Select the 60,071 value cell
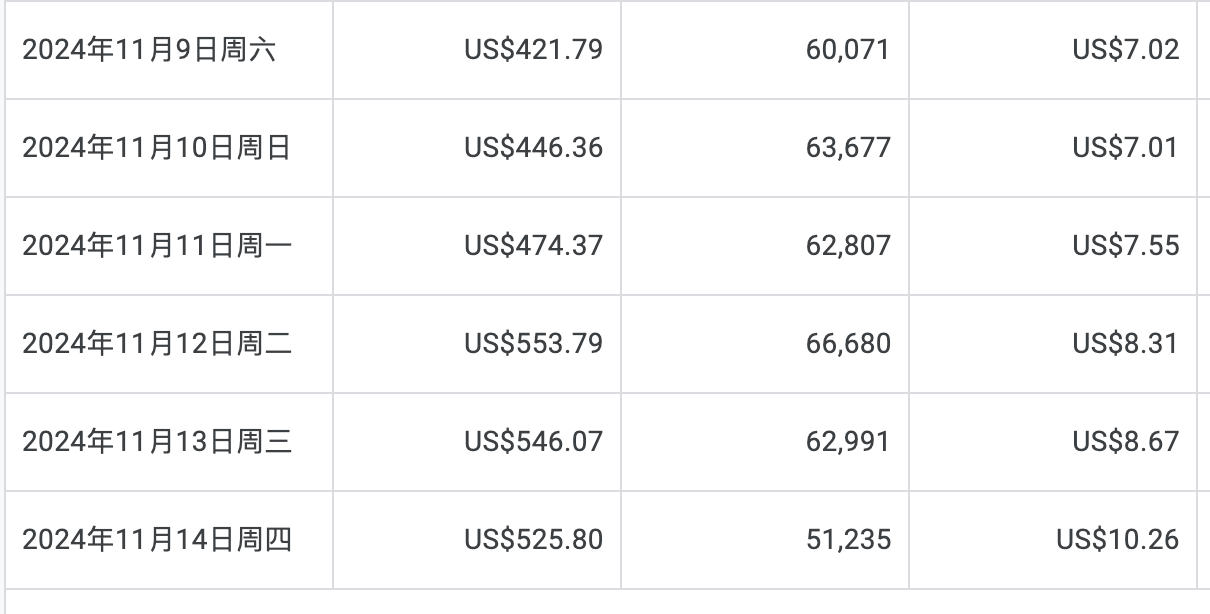 [x=765, y=50]
